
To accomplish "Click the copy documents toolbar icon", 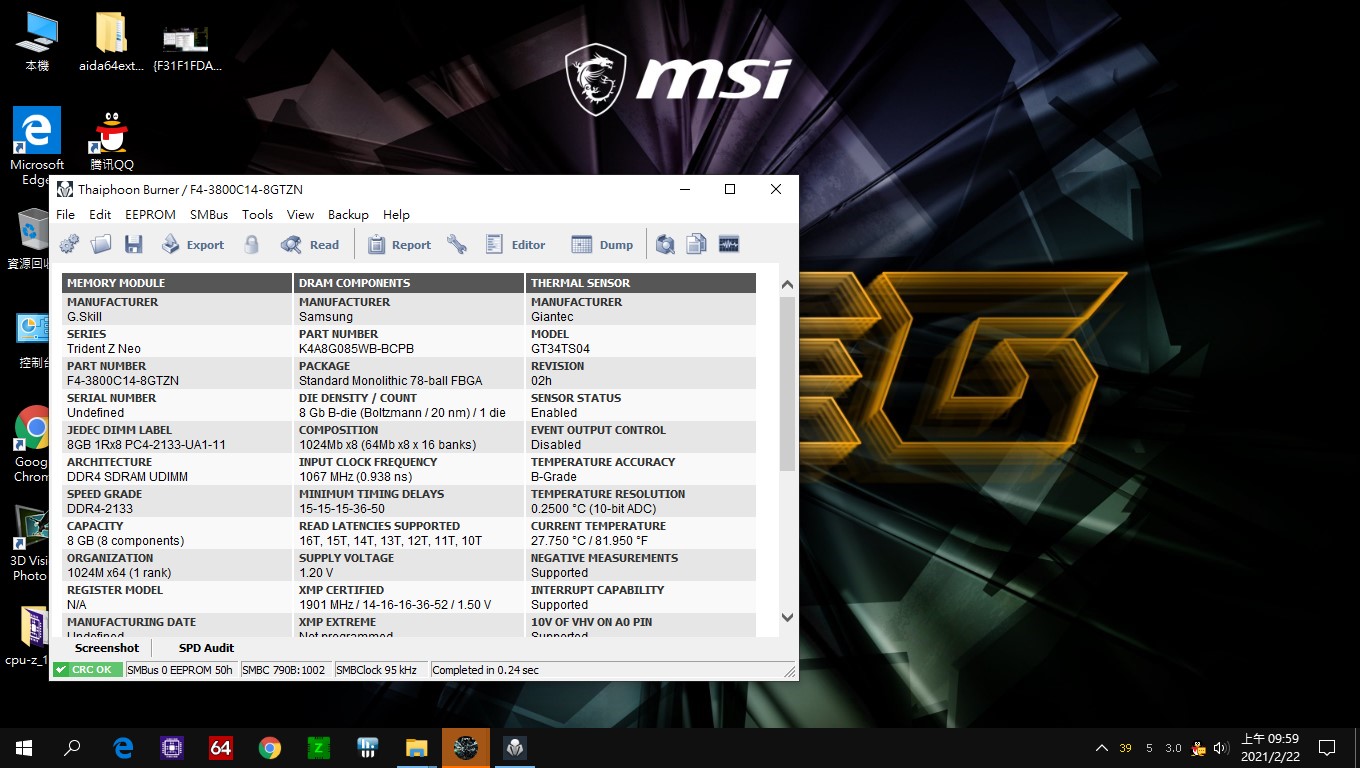I will click(697, 244).
